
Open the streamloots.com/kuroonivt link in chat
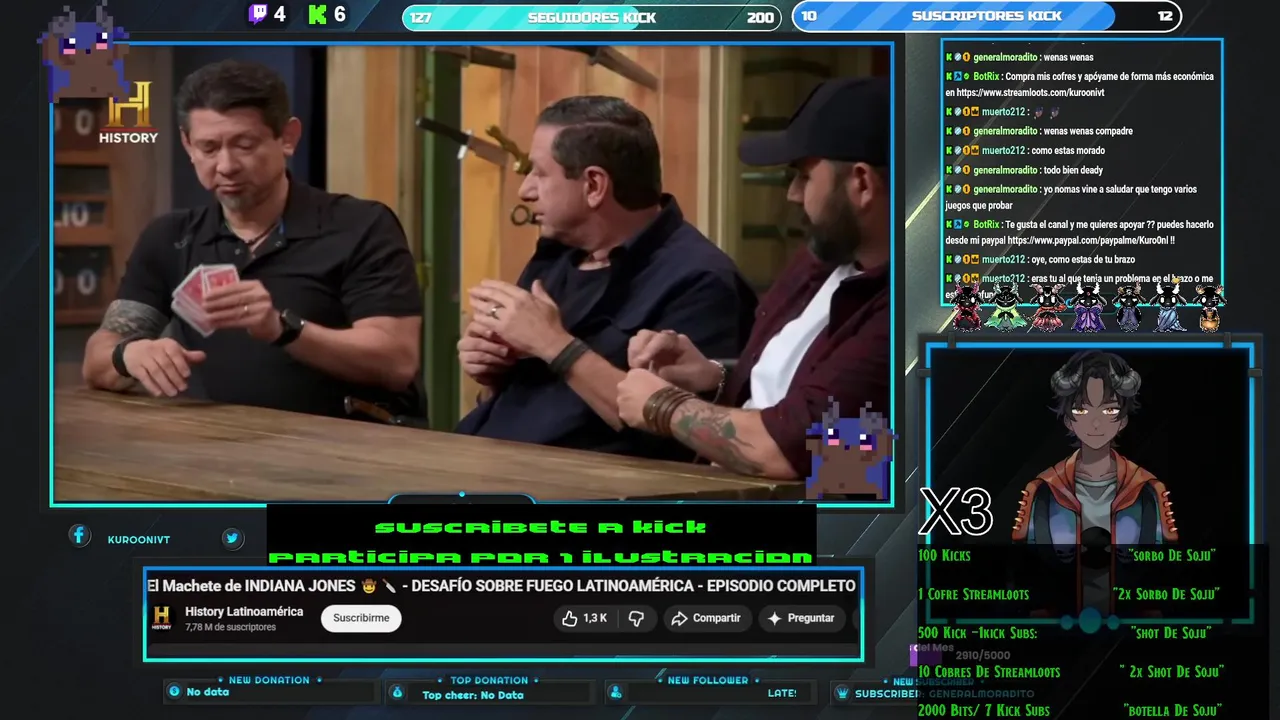(1030, 92)
